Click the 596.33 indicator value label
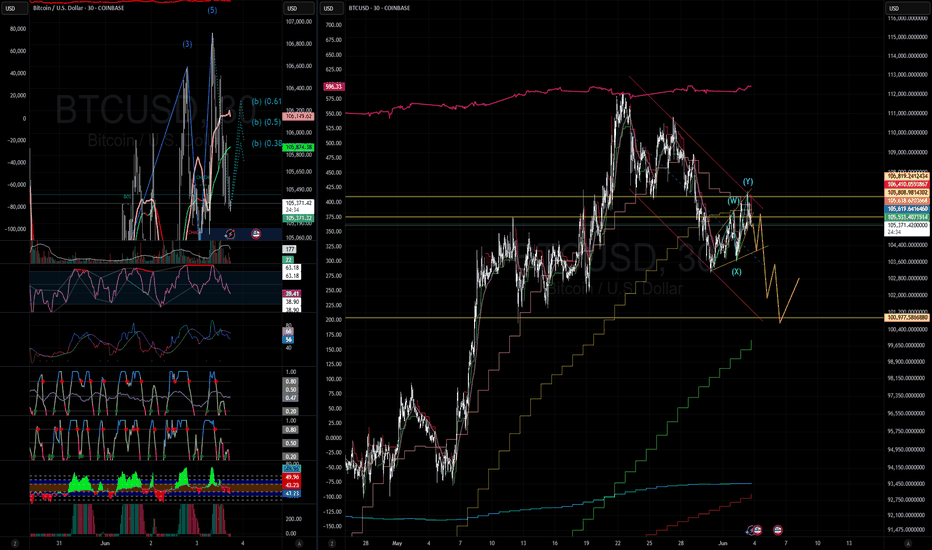 [x=334, y=87]
